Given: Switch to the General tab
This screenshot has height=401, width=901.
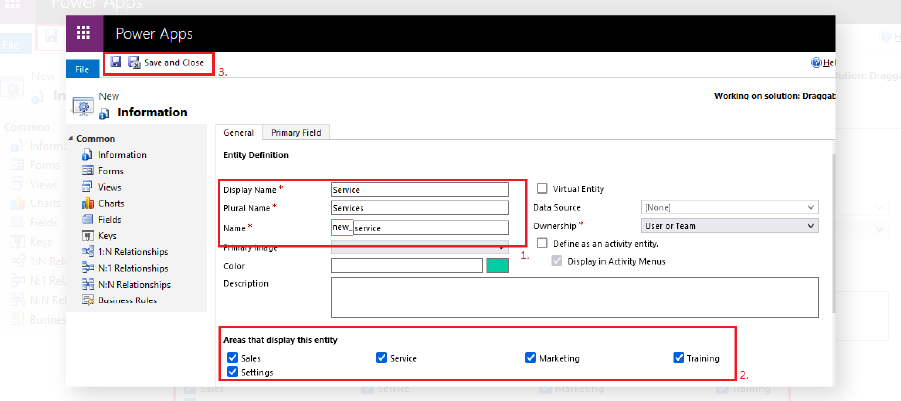Looking at the screenshot, I should coord(238,133).
